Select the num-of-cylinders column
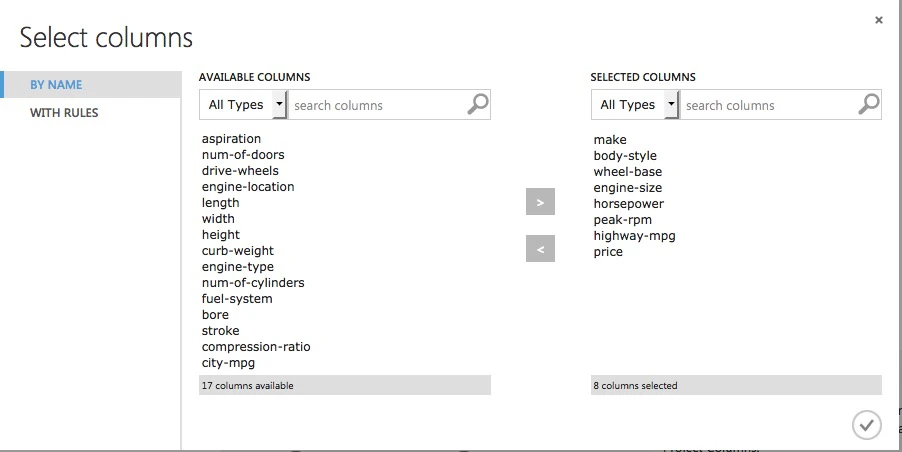Image resolution: width=902 pixels, height=452 pixels. [x=253, y=283]
